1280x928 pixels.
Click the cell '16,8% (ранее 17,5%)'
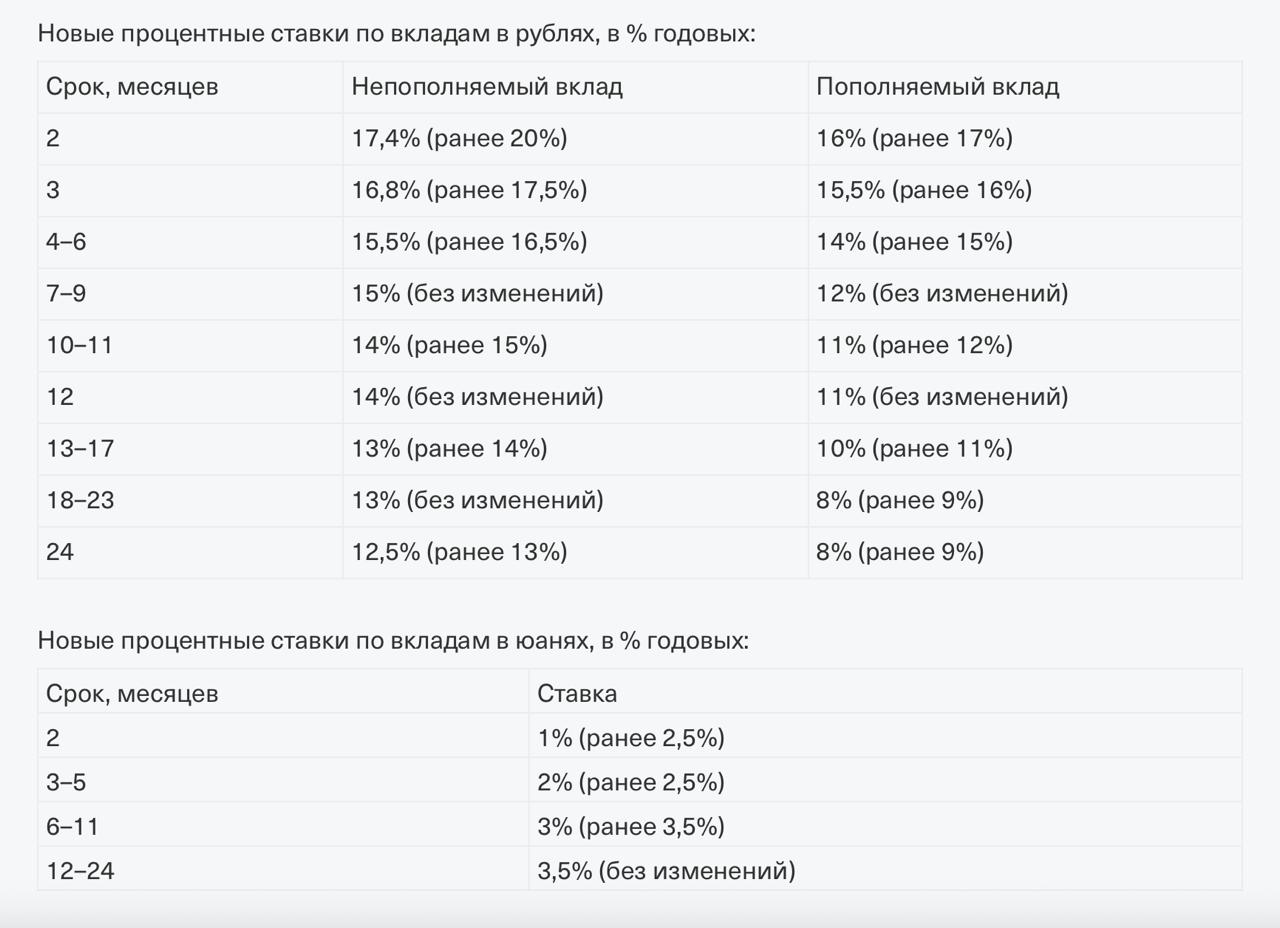point(469,190)
